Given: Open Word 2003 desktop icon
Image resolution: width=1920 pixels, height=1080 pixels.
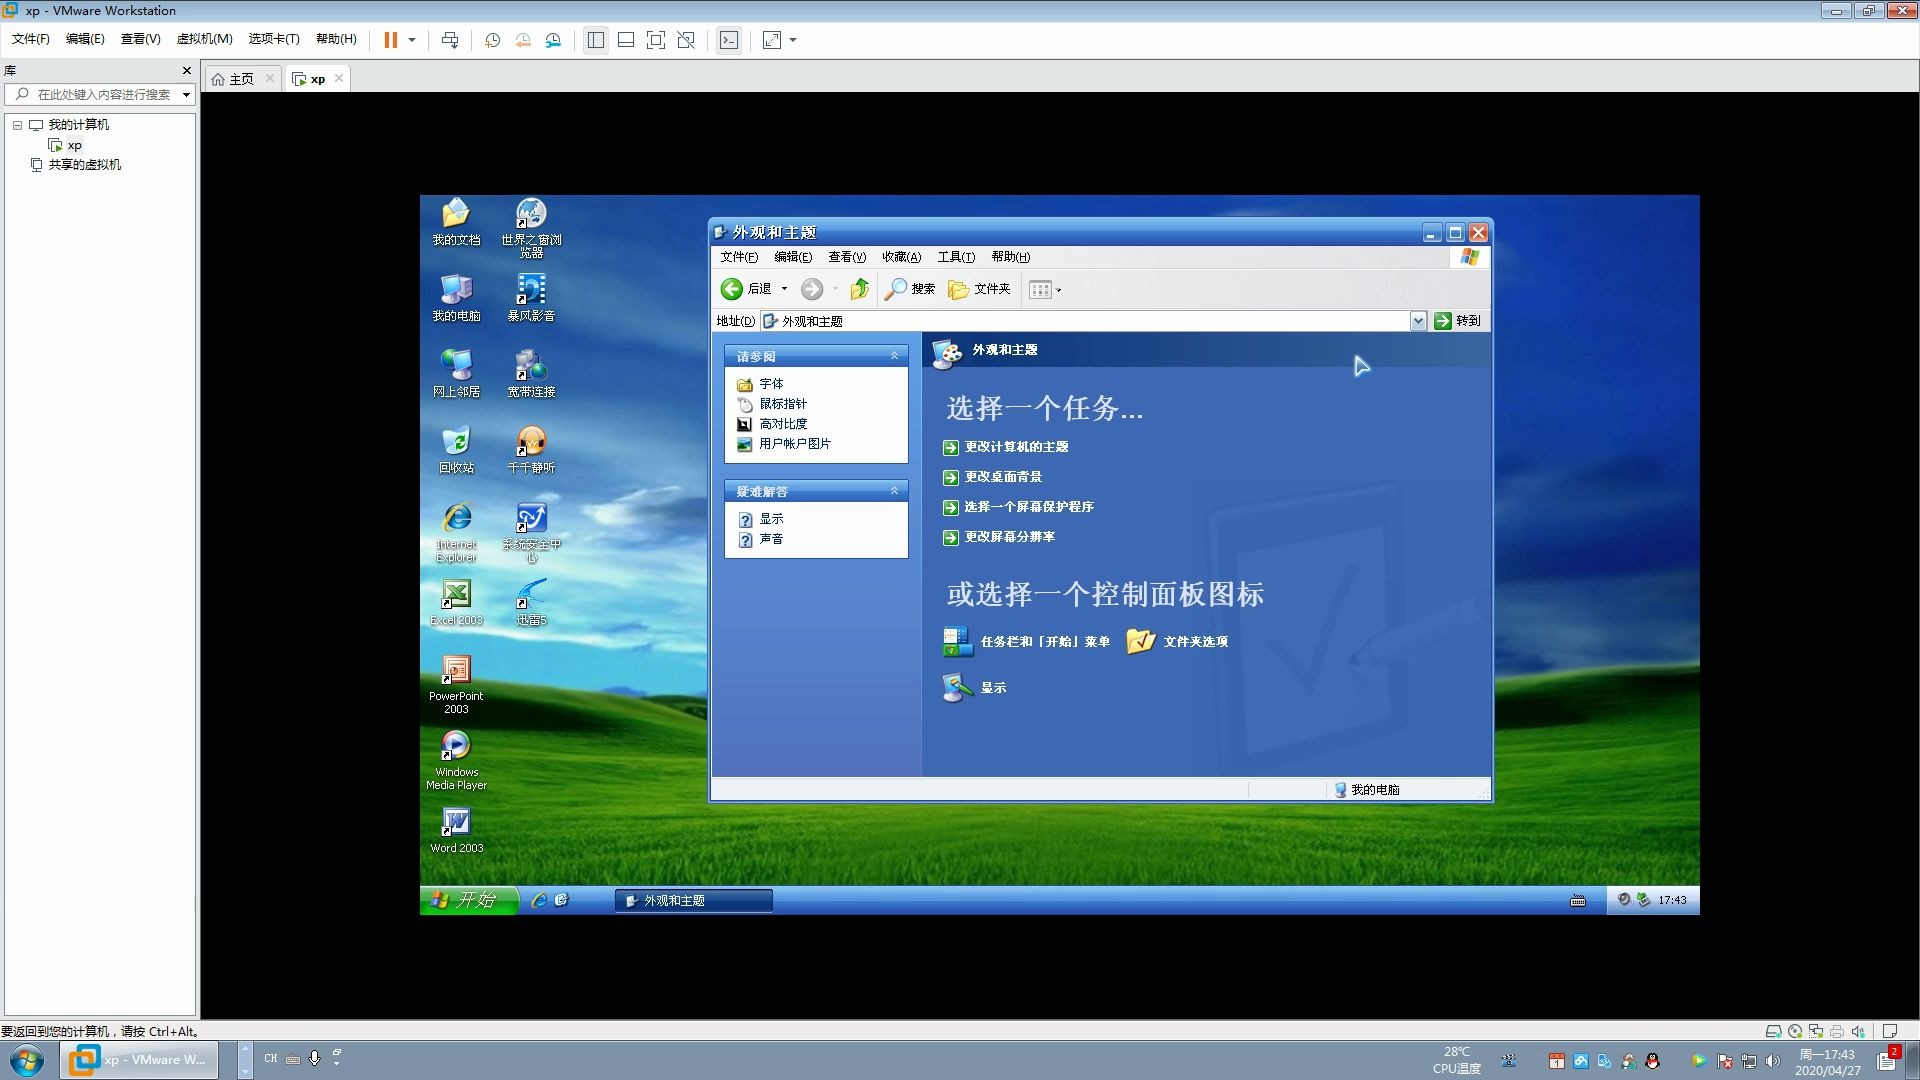Looking at the screenshot, I should click(x=456, y=830).
